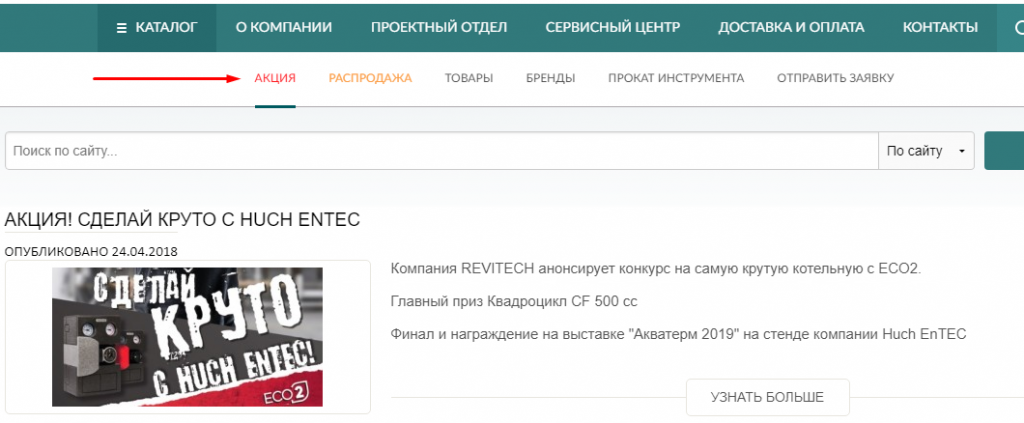Open Проектный отдел section

click(x=439, y=27)
